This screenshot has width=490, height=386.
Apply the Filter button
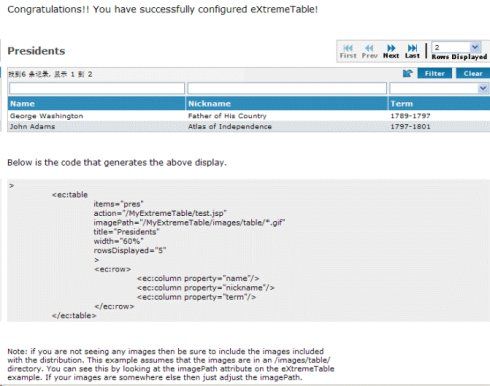click(435, 73)
